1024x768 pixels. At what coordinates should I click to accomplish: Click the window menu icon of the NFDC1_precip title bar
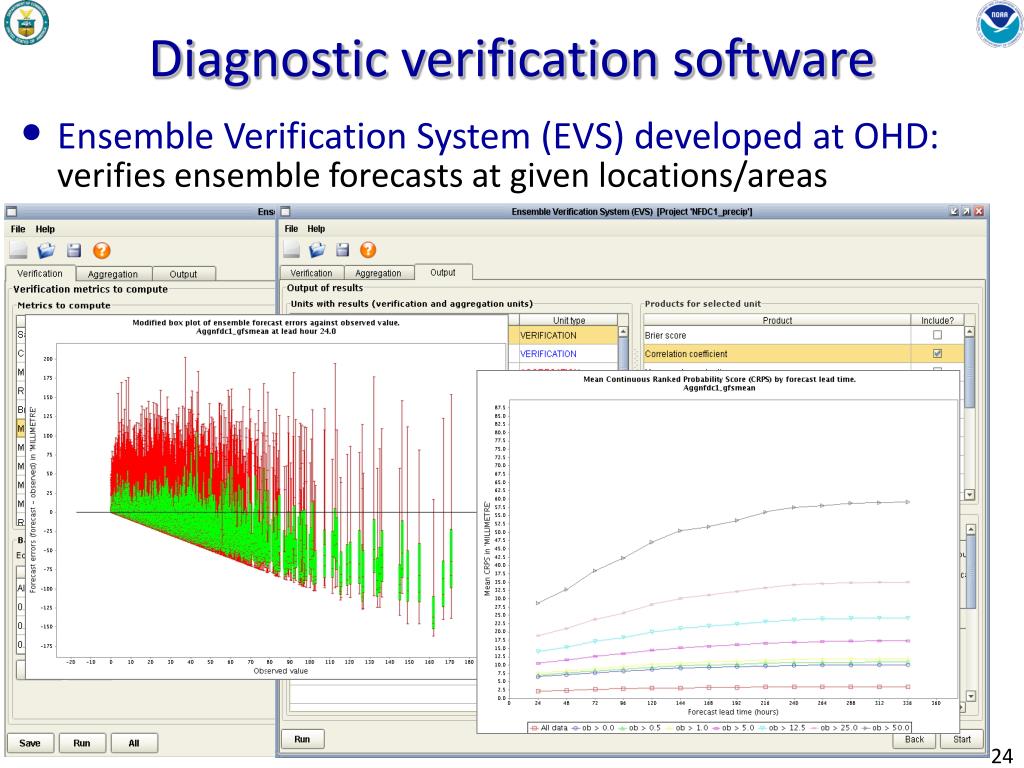coord(285,212)
